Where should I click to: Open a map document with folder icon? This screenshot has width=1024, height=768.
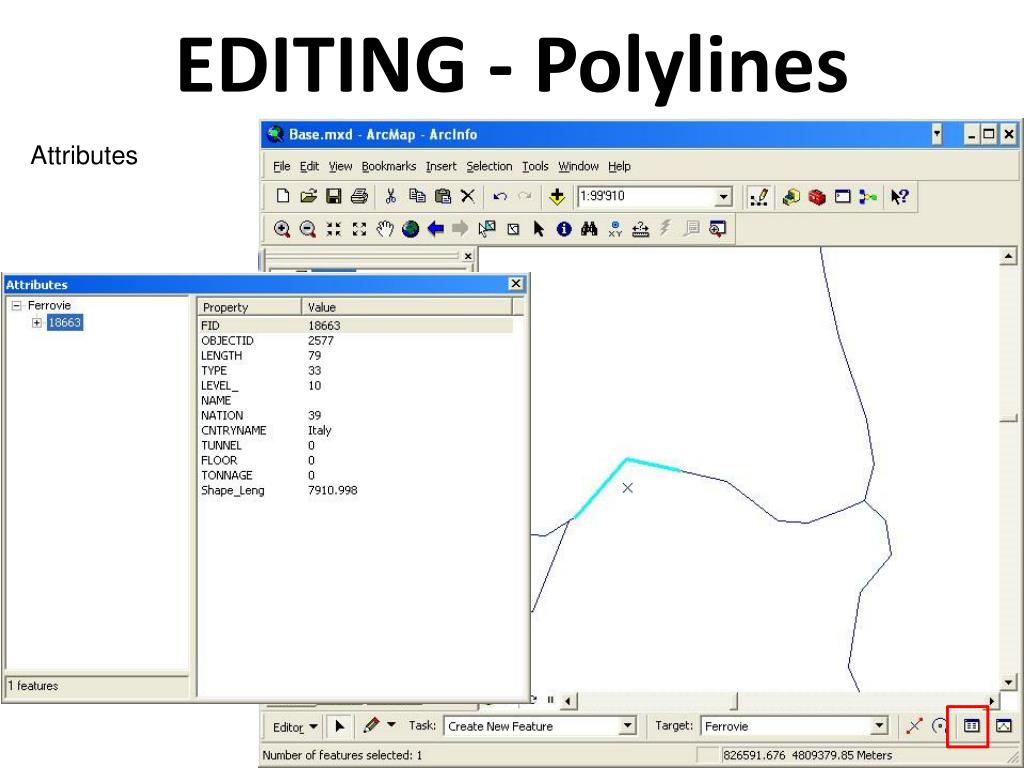pos(308,196)
